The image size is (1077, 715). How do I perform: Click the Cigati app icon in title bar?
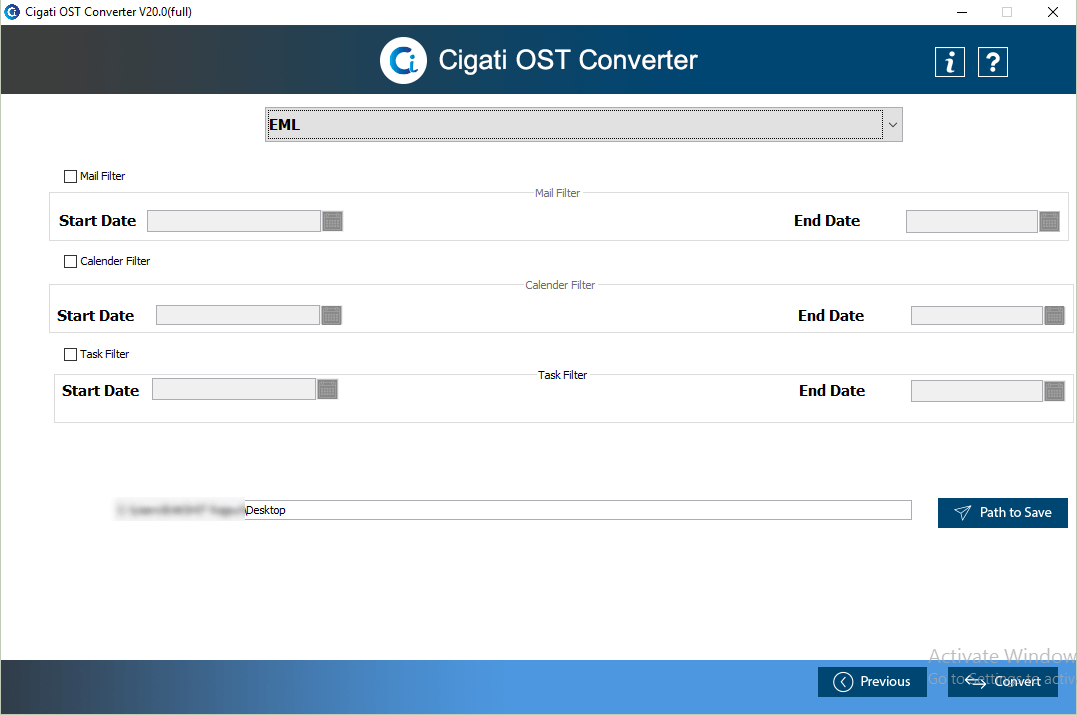[12, 12]
